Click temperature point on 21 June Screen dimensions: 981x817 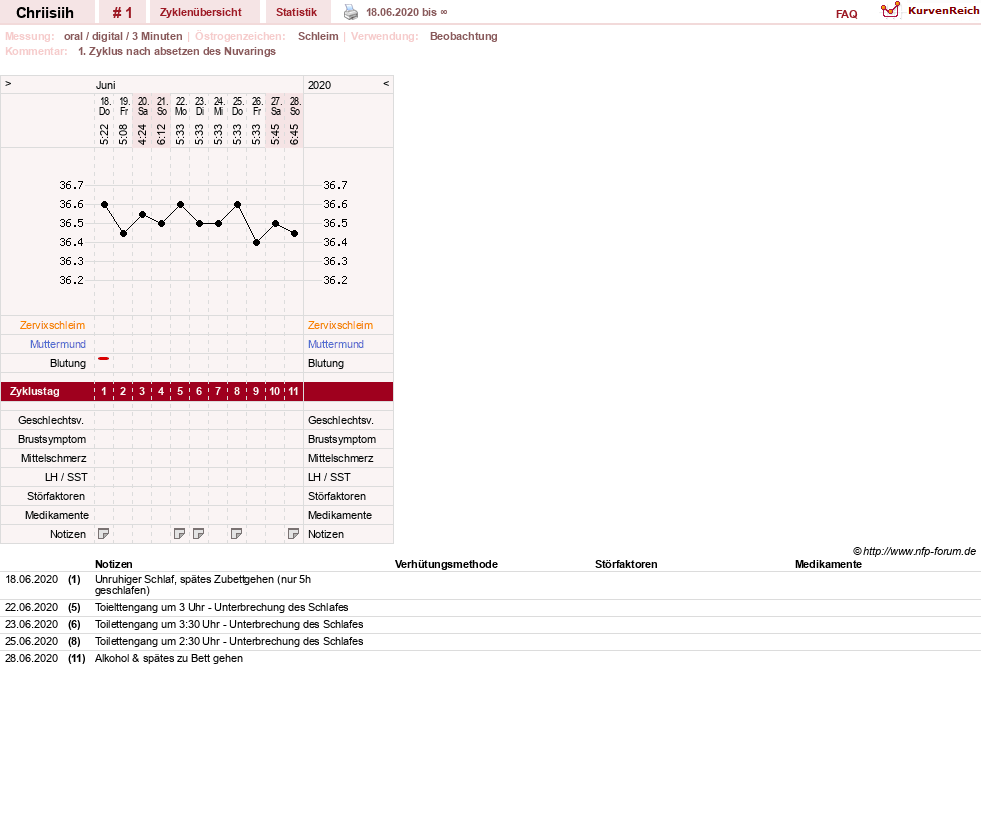click(x=161, y=223)
